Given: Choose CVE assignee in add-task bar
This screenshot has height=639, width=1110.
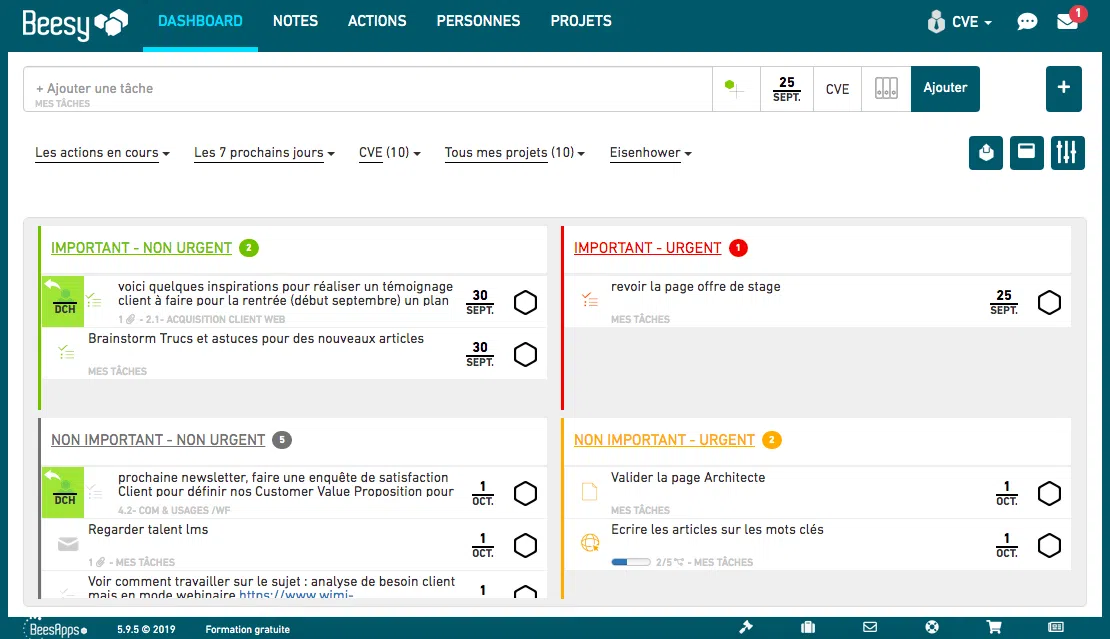Looking at the screenshot, I should 837,89.
